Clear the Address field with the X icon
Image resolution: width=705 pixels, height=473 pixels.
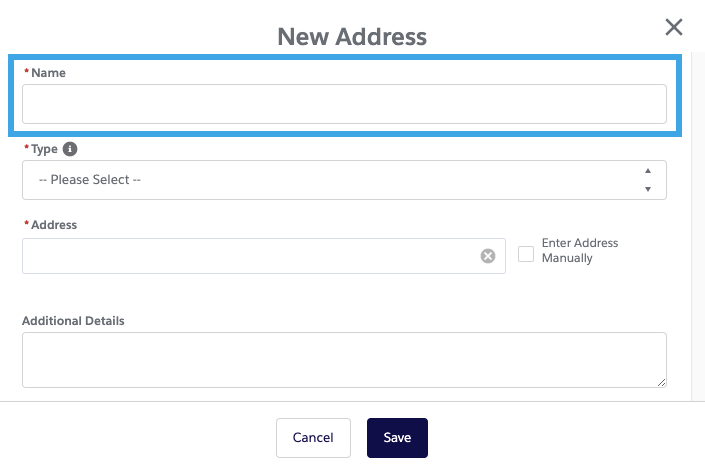(488, 256)
